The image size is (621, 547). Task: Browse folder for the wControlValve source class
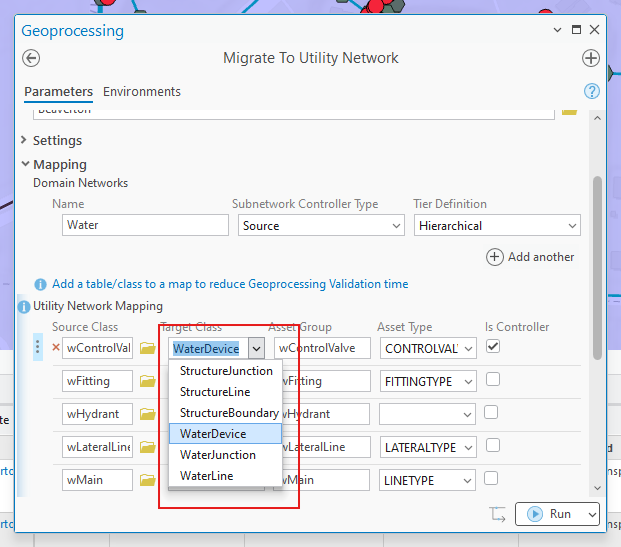tap(148, 348)
